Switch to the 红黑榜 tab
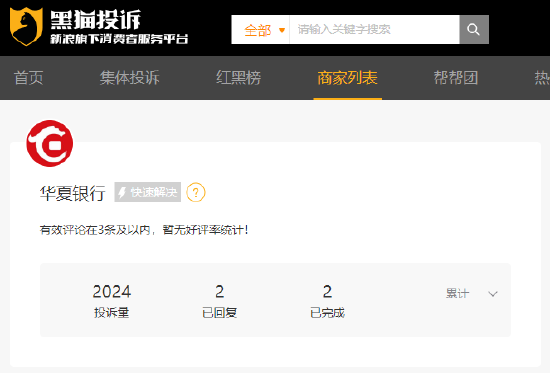Image resolution: width=550 pixels, height=373 pixels. [x=239, y=78]
